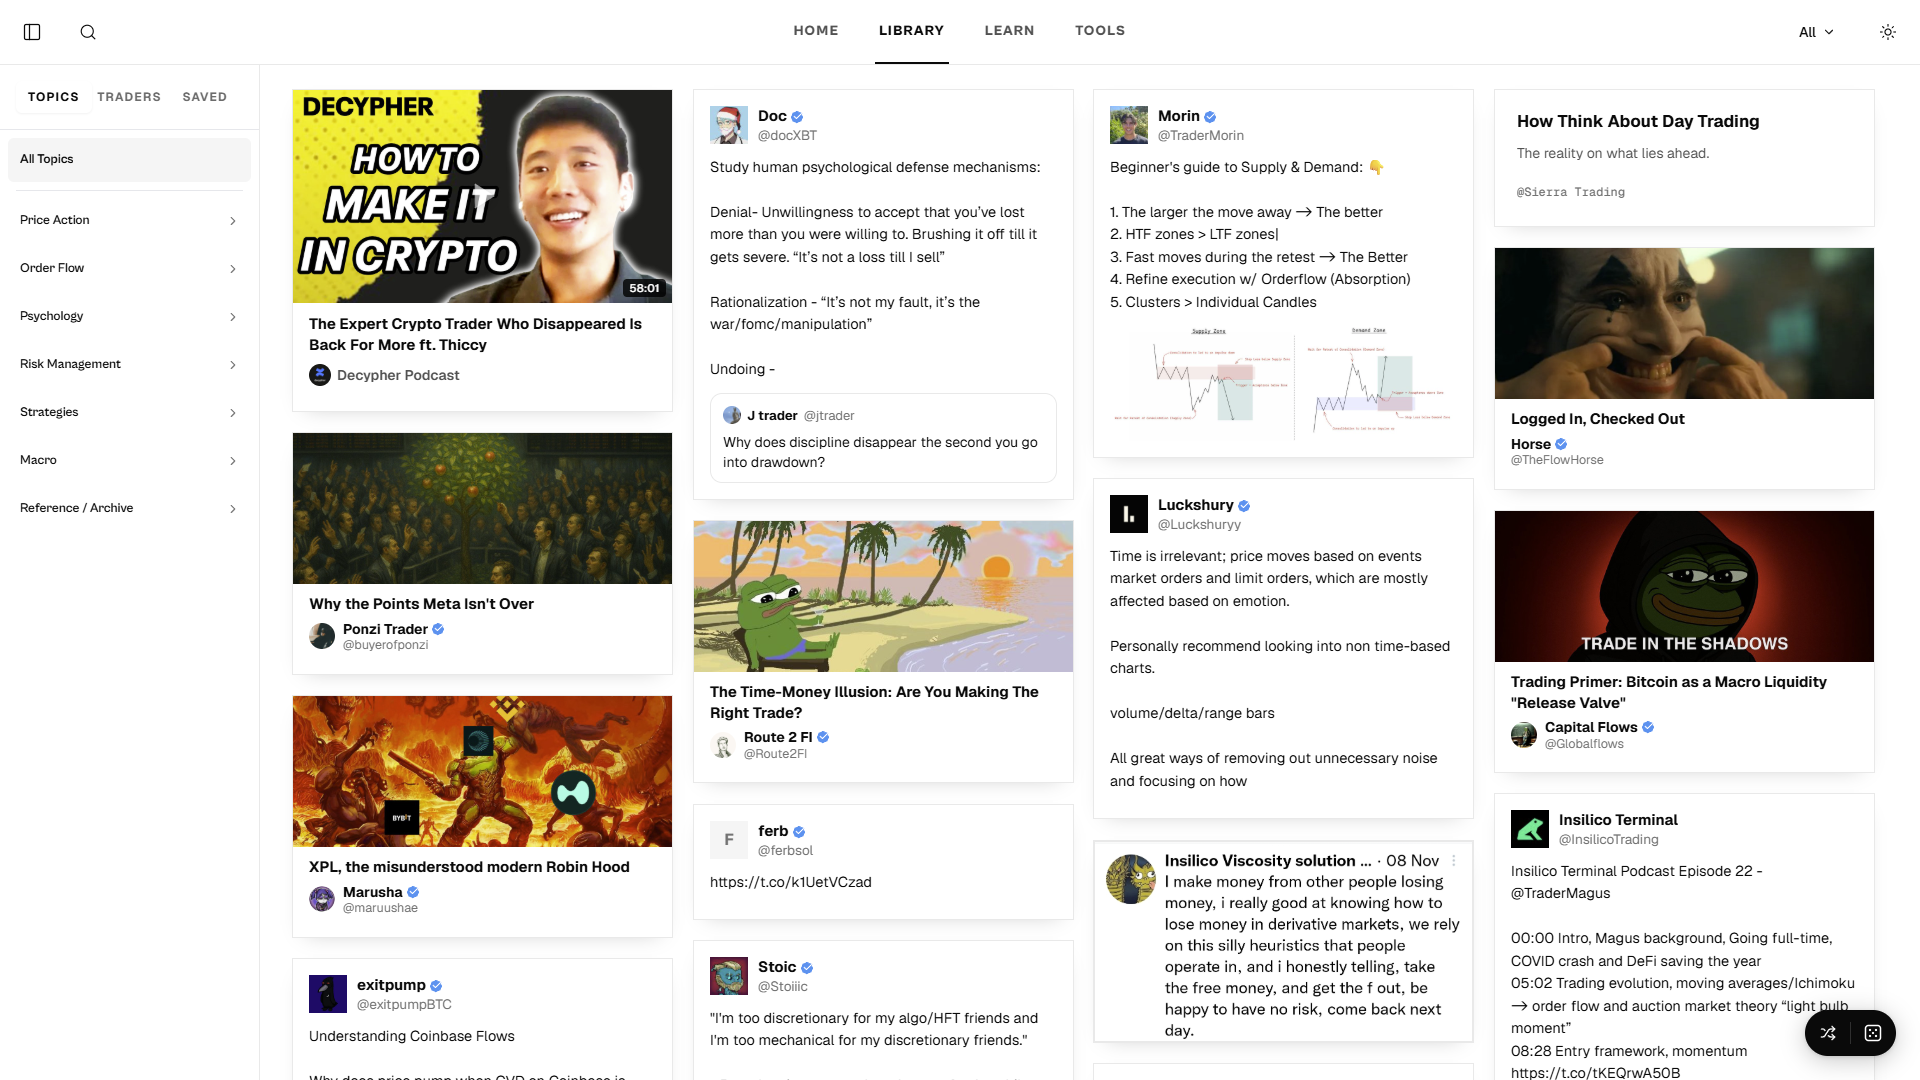
Task: Open the ferb t.co link
Action: pos(790,882)
